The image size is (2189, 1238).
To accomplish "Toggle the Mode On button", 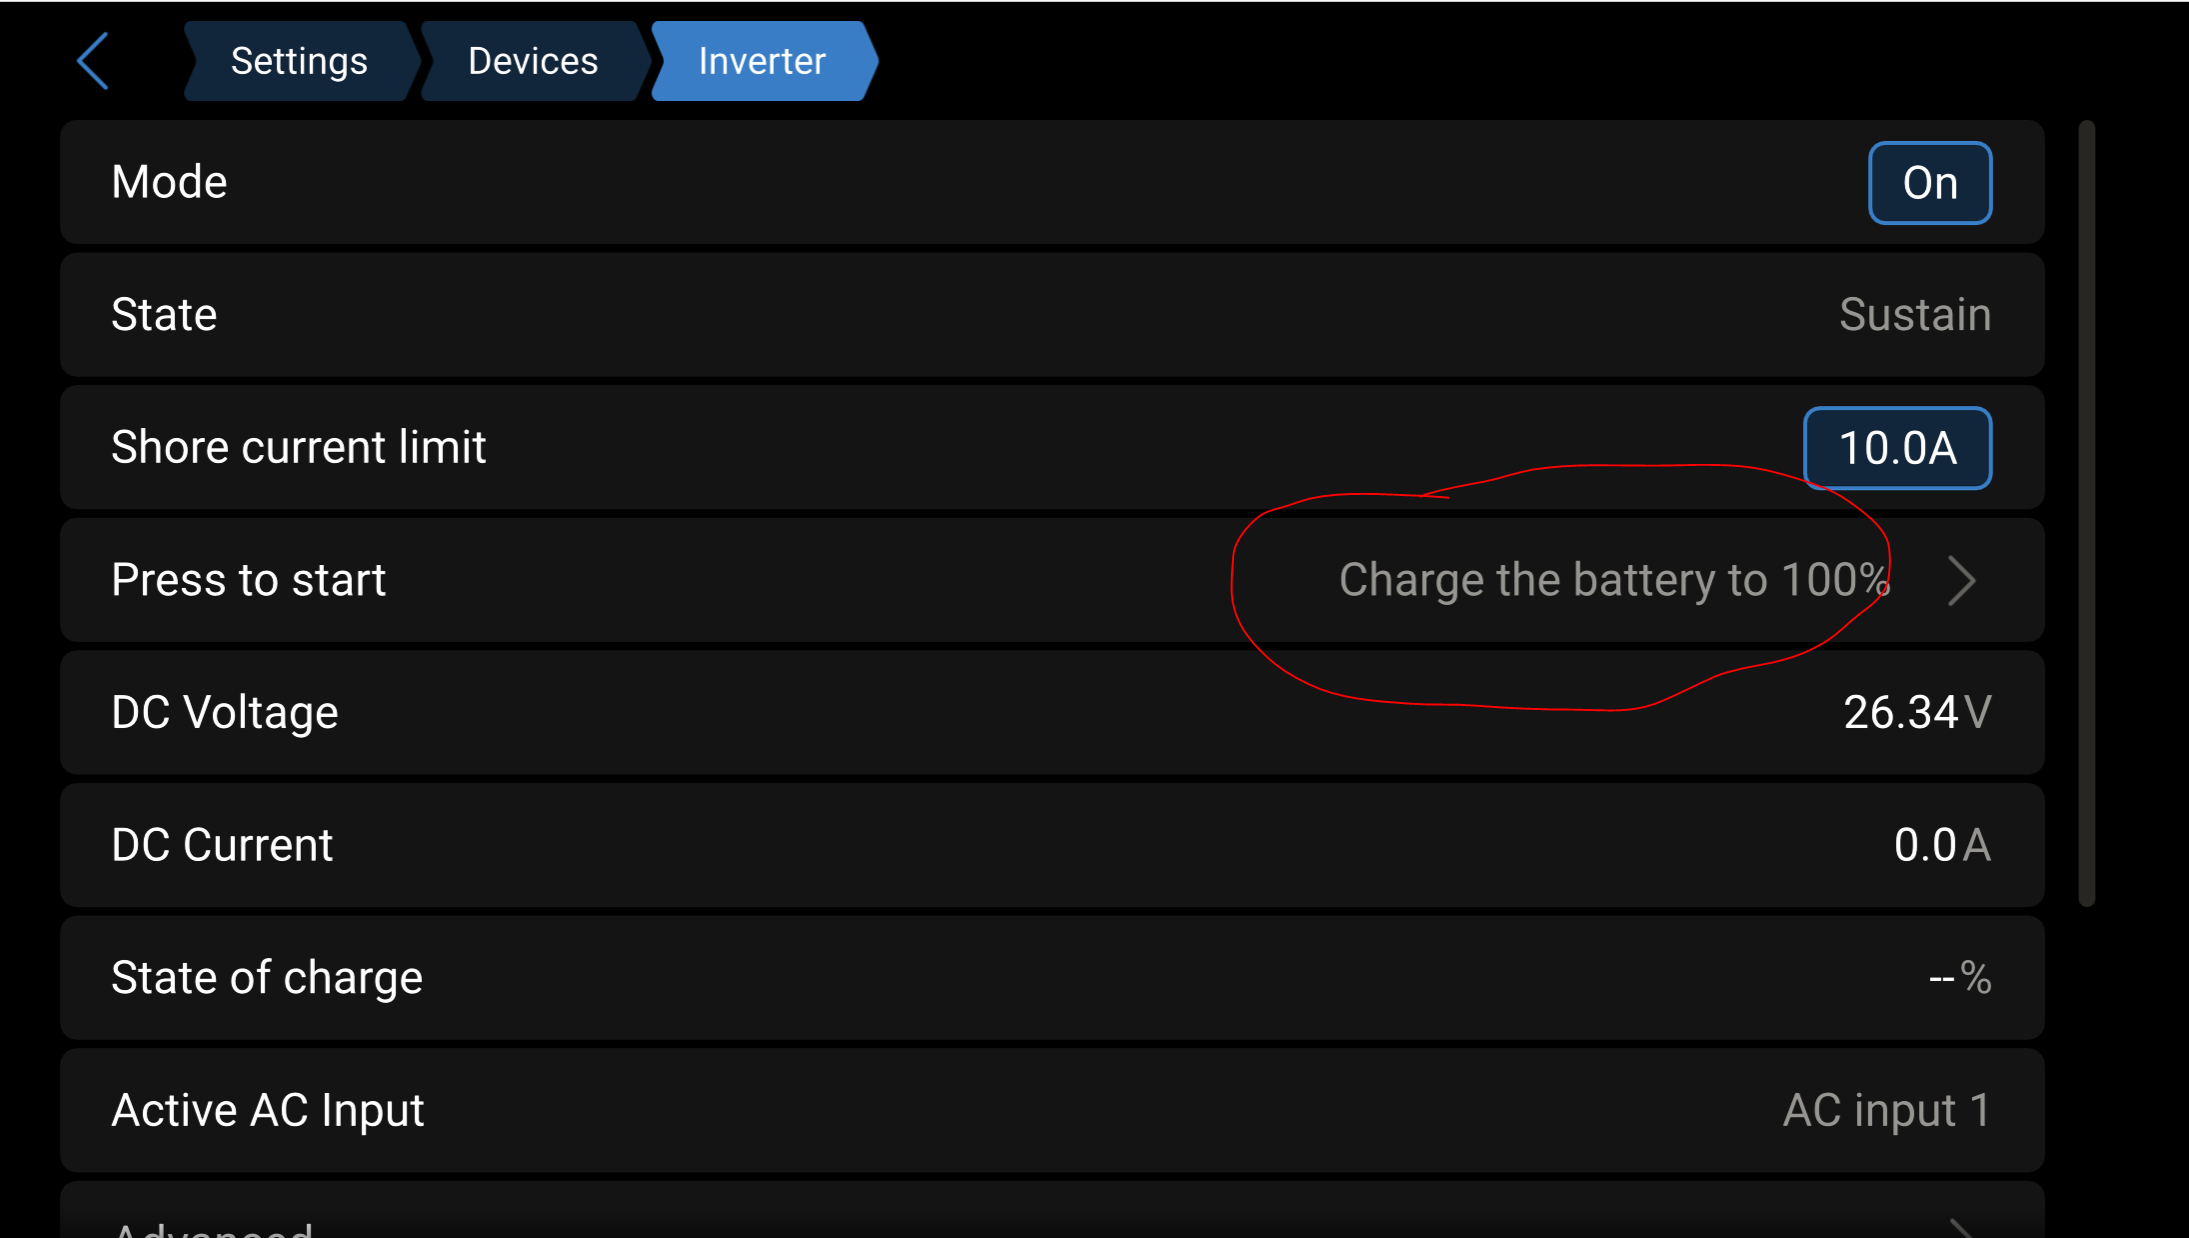I will click(x=1929, y=183).
